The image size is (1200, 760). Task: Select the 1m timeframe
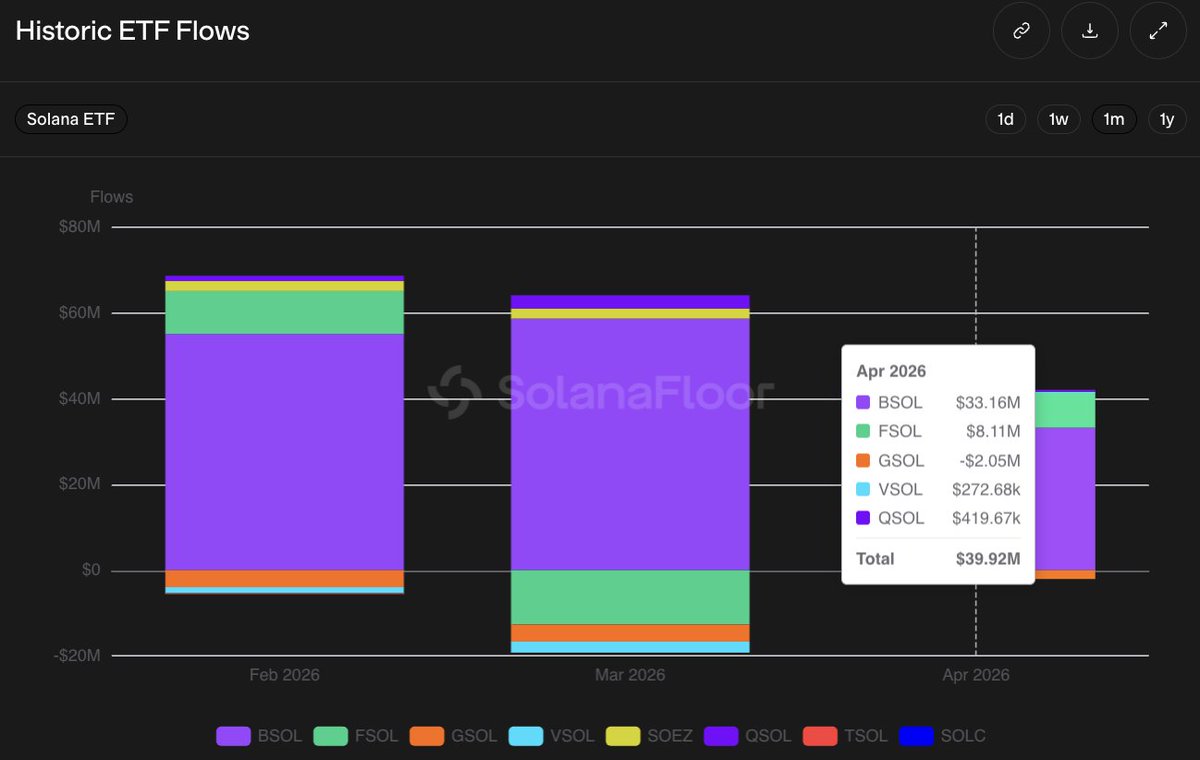[1114, 119]
